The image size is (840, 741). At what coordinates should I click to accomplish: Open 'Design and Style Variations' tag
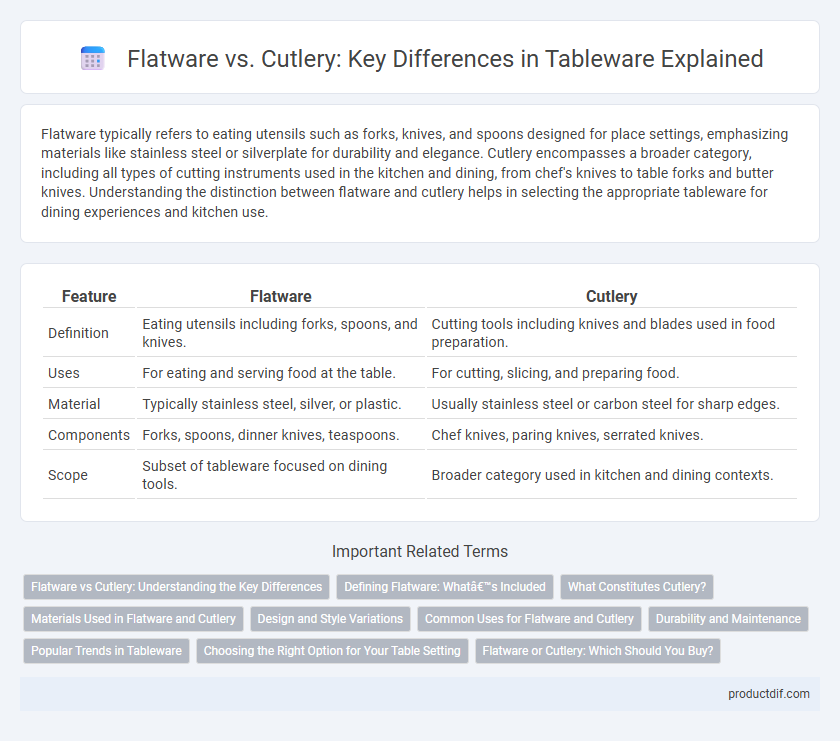click(330, 619)
